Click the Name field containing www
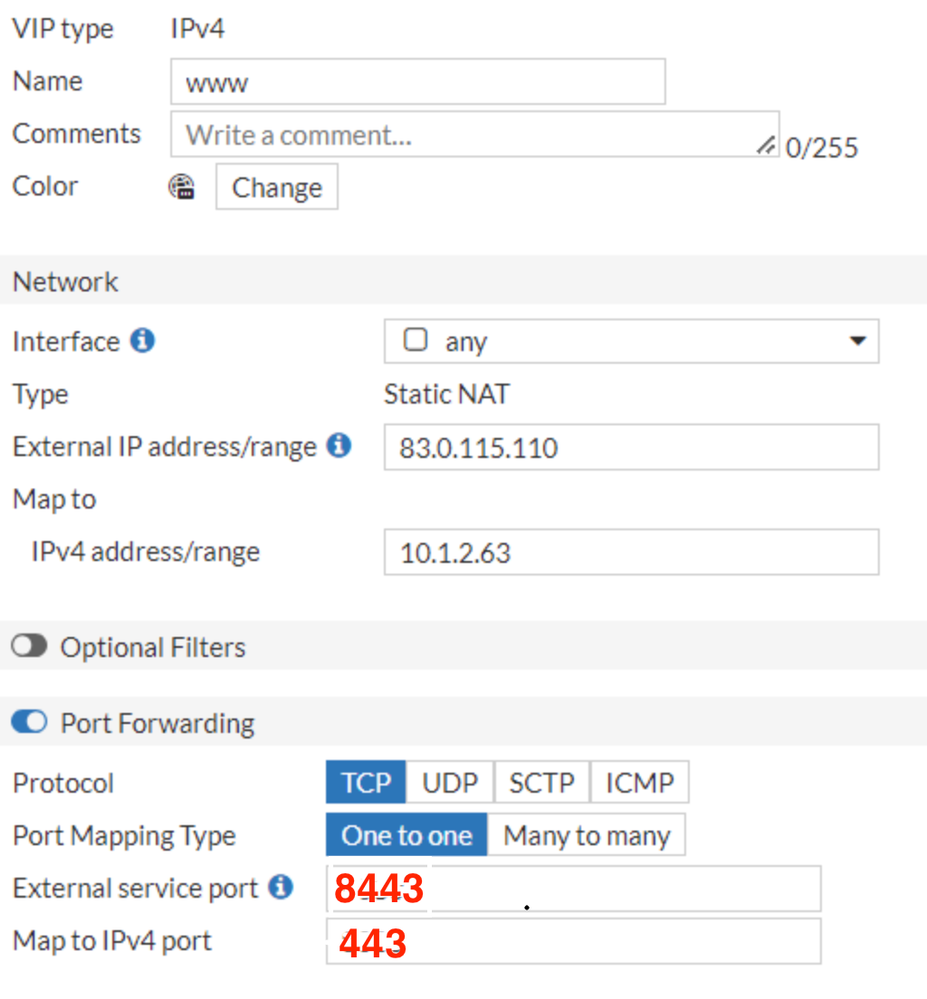The height and width of the screenshot is (999, 927). (x=418, y=82)
